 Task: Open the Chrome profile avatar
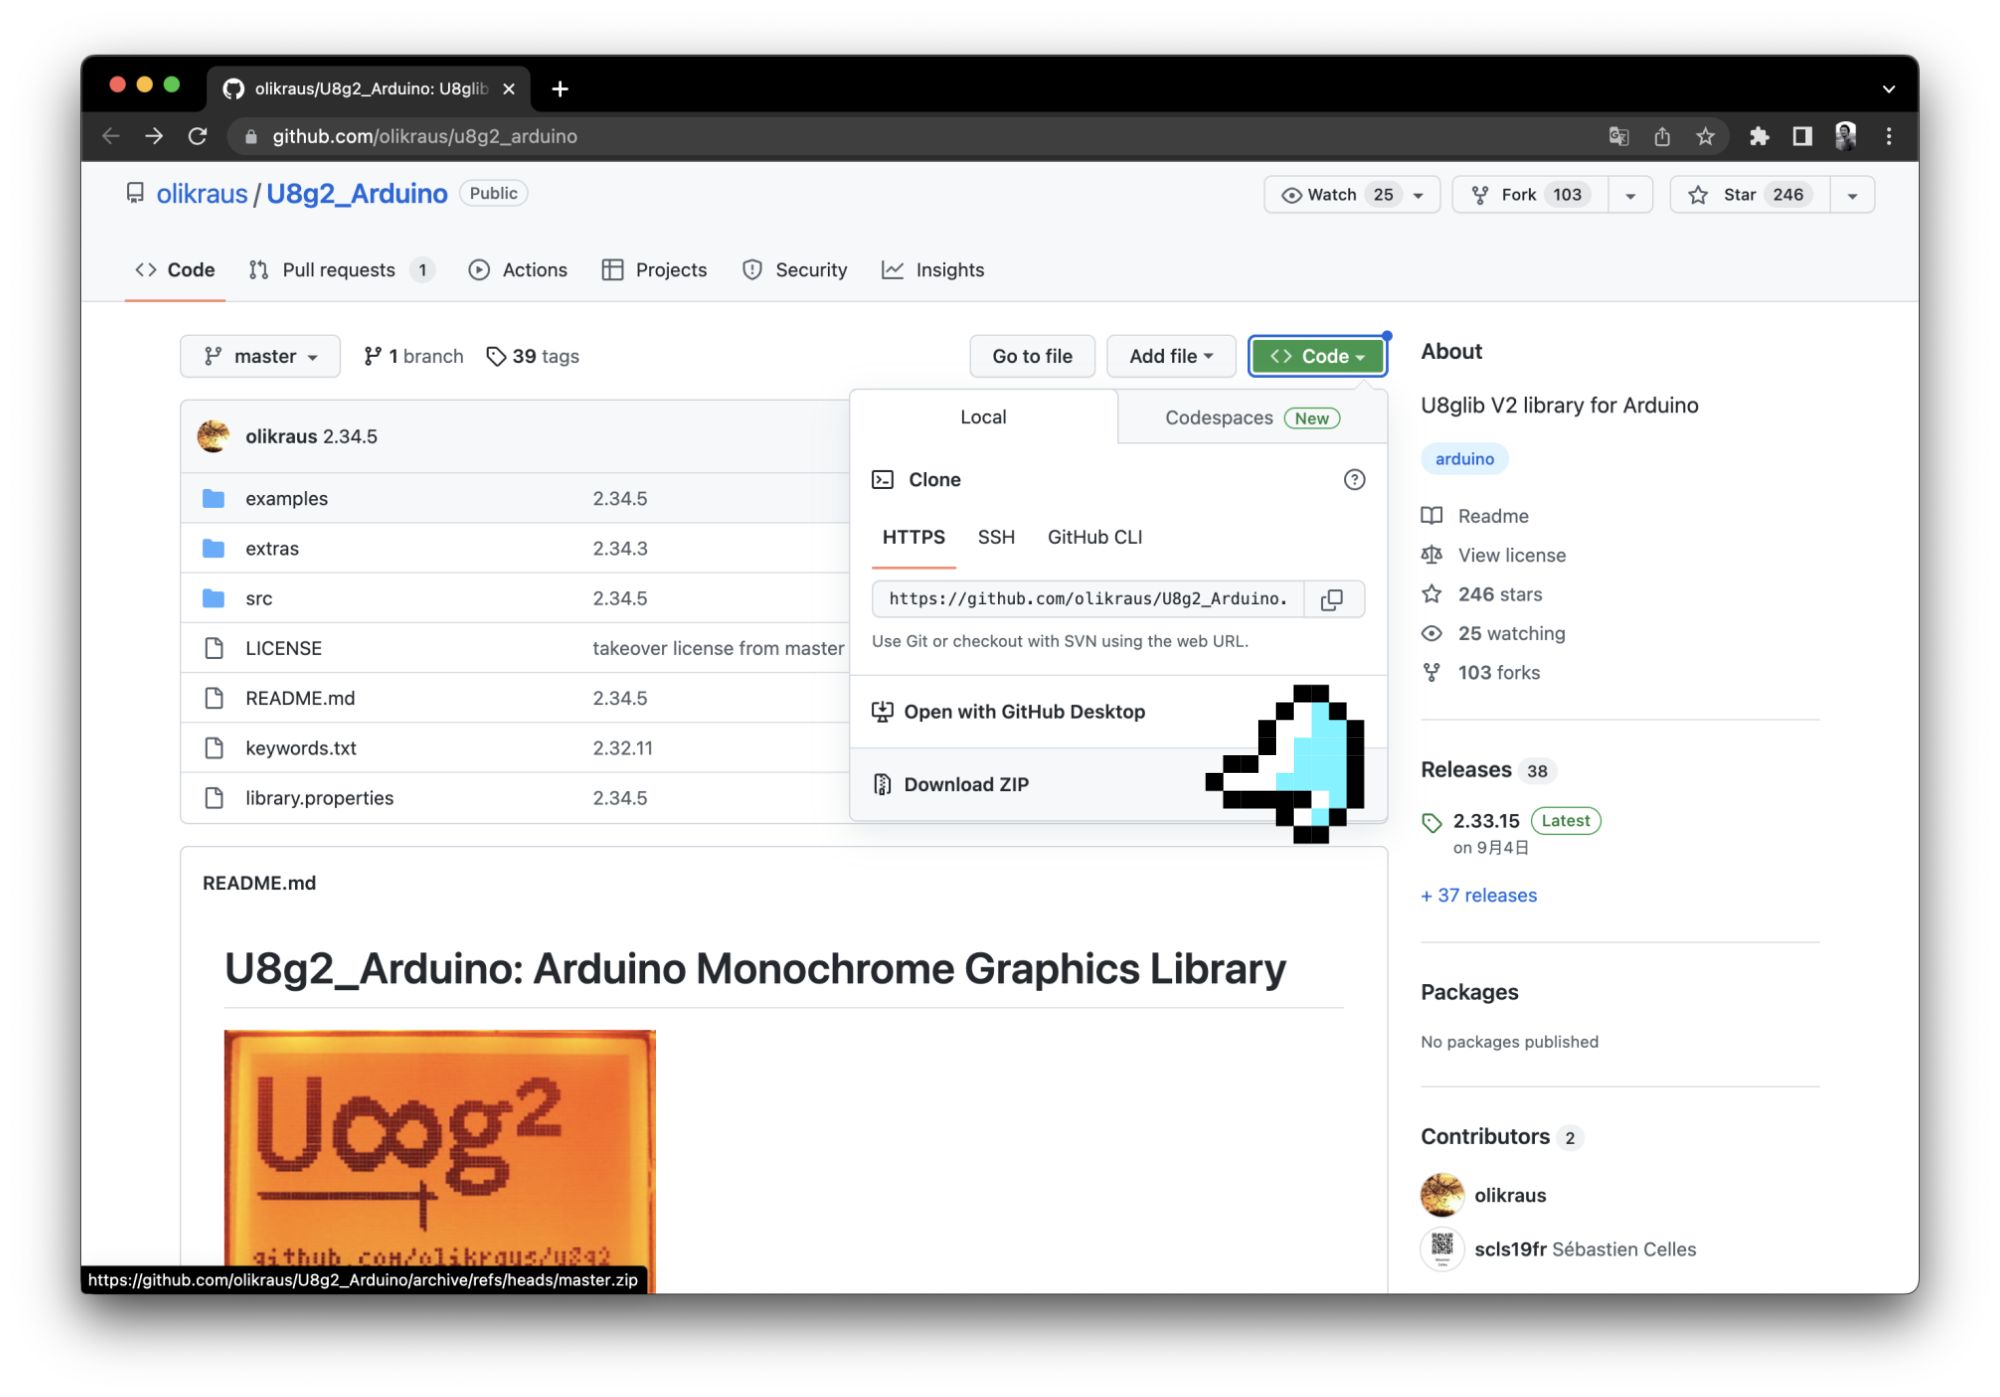pyautogui.click(x=1846, y=137)
